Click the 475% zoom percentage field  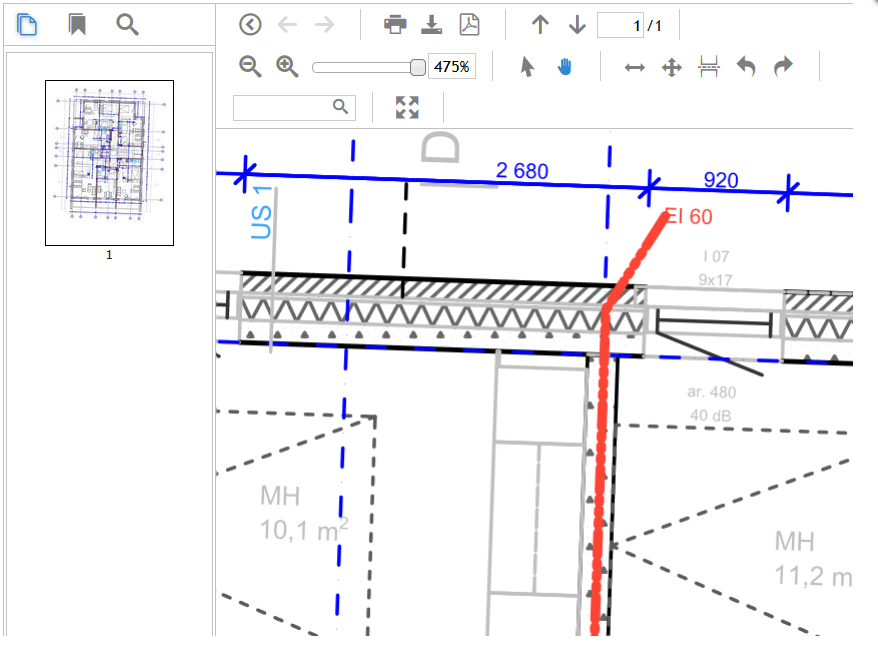452,67
